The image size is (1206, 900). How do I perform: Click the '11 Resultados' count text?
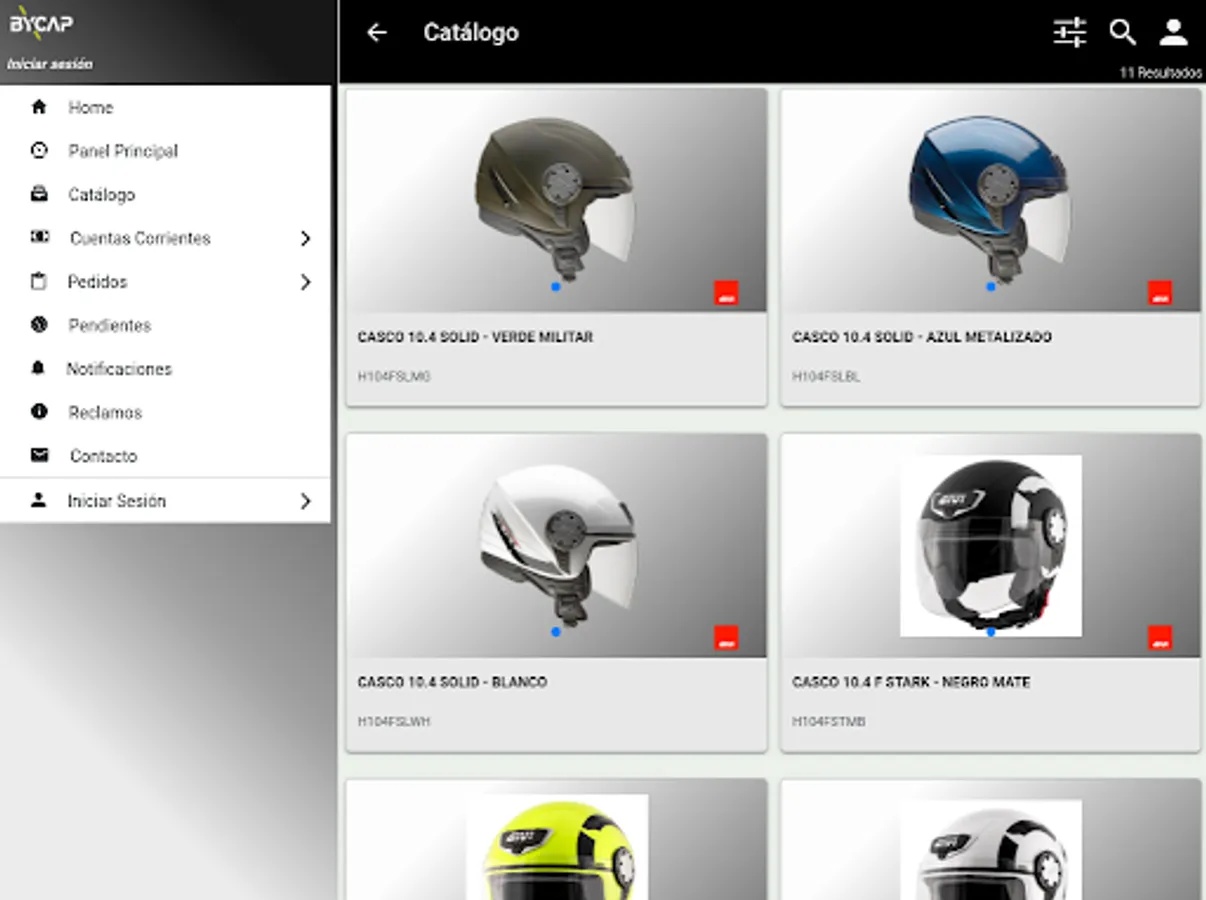(1160, 73)
